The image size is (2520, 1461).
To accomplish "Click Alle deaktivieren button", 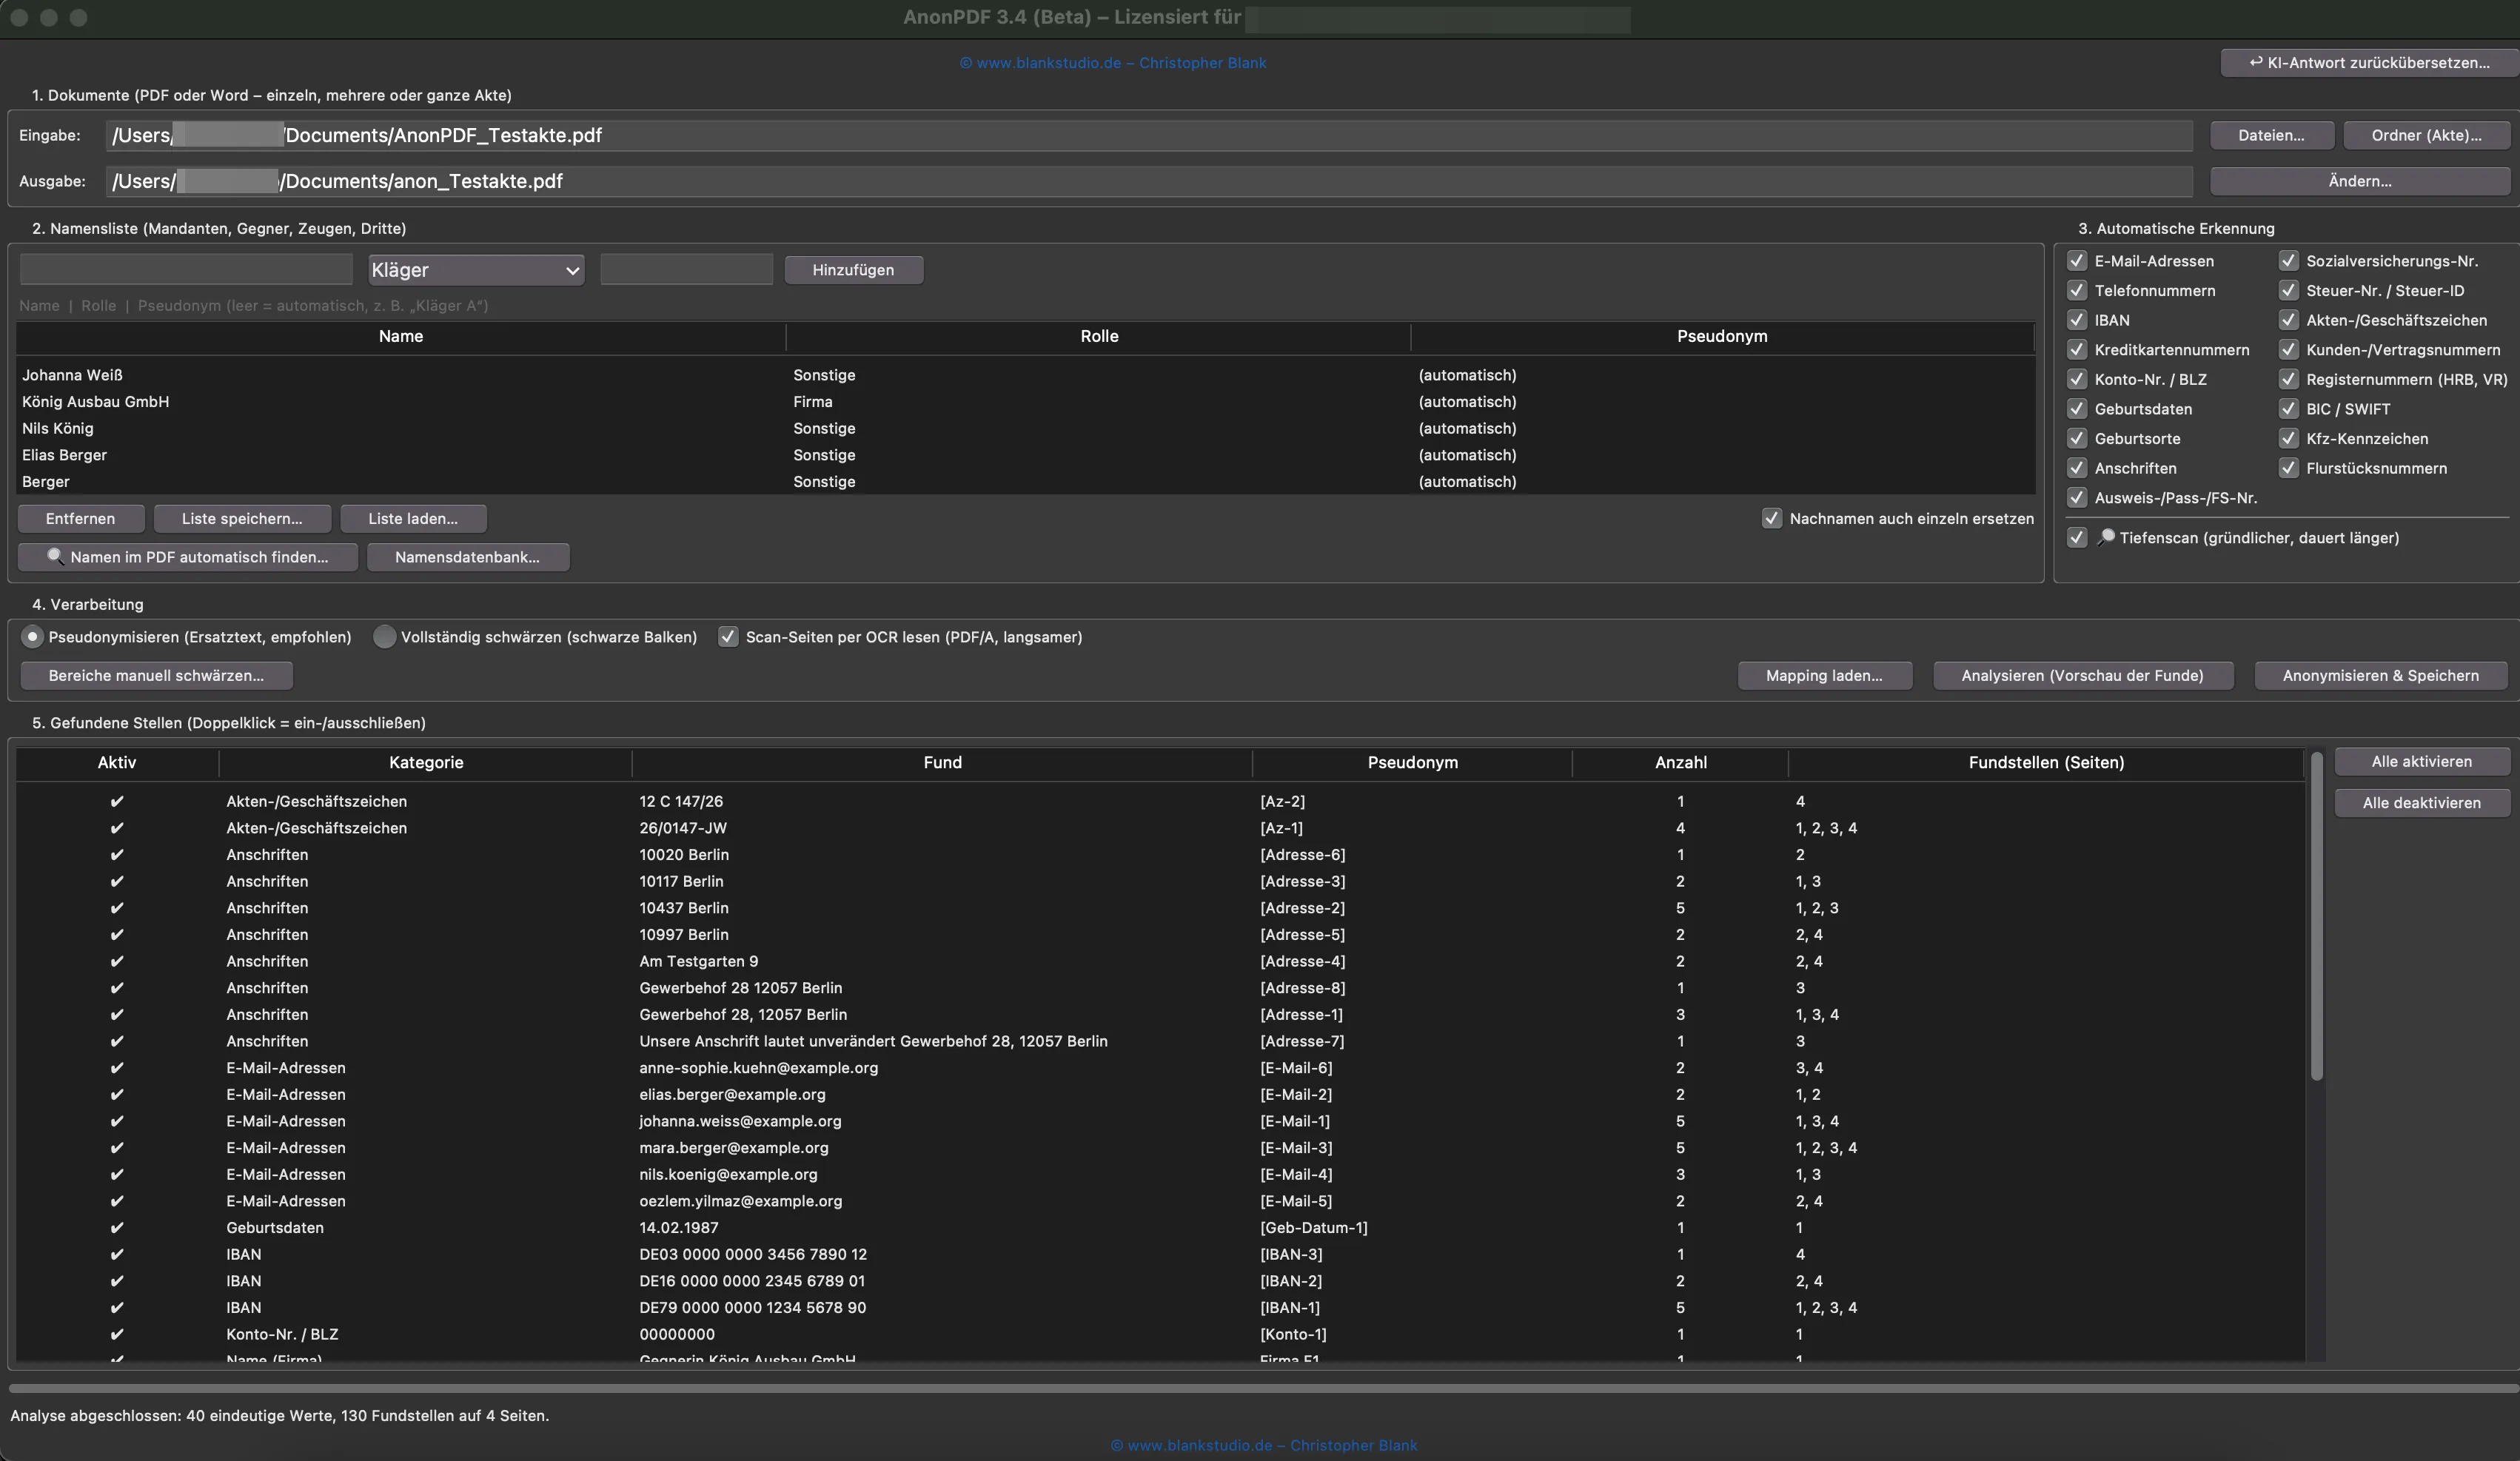I will 2421,802.
